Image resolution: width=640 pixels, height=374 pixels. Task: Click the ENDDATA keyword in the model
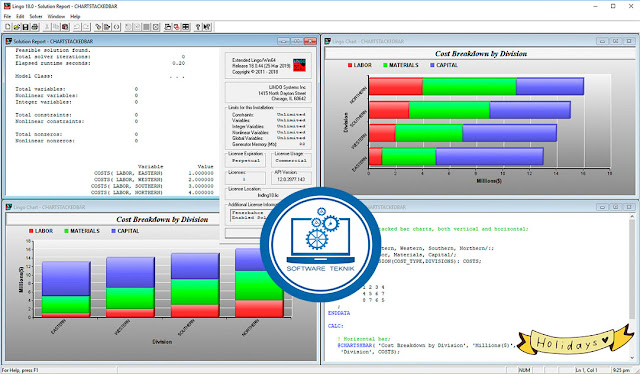pyautogui.click(x=339, y=313)
